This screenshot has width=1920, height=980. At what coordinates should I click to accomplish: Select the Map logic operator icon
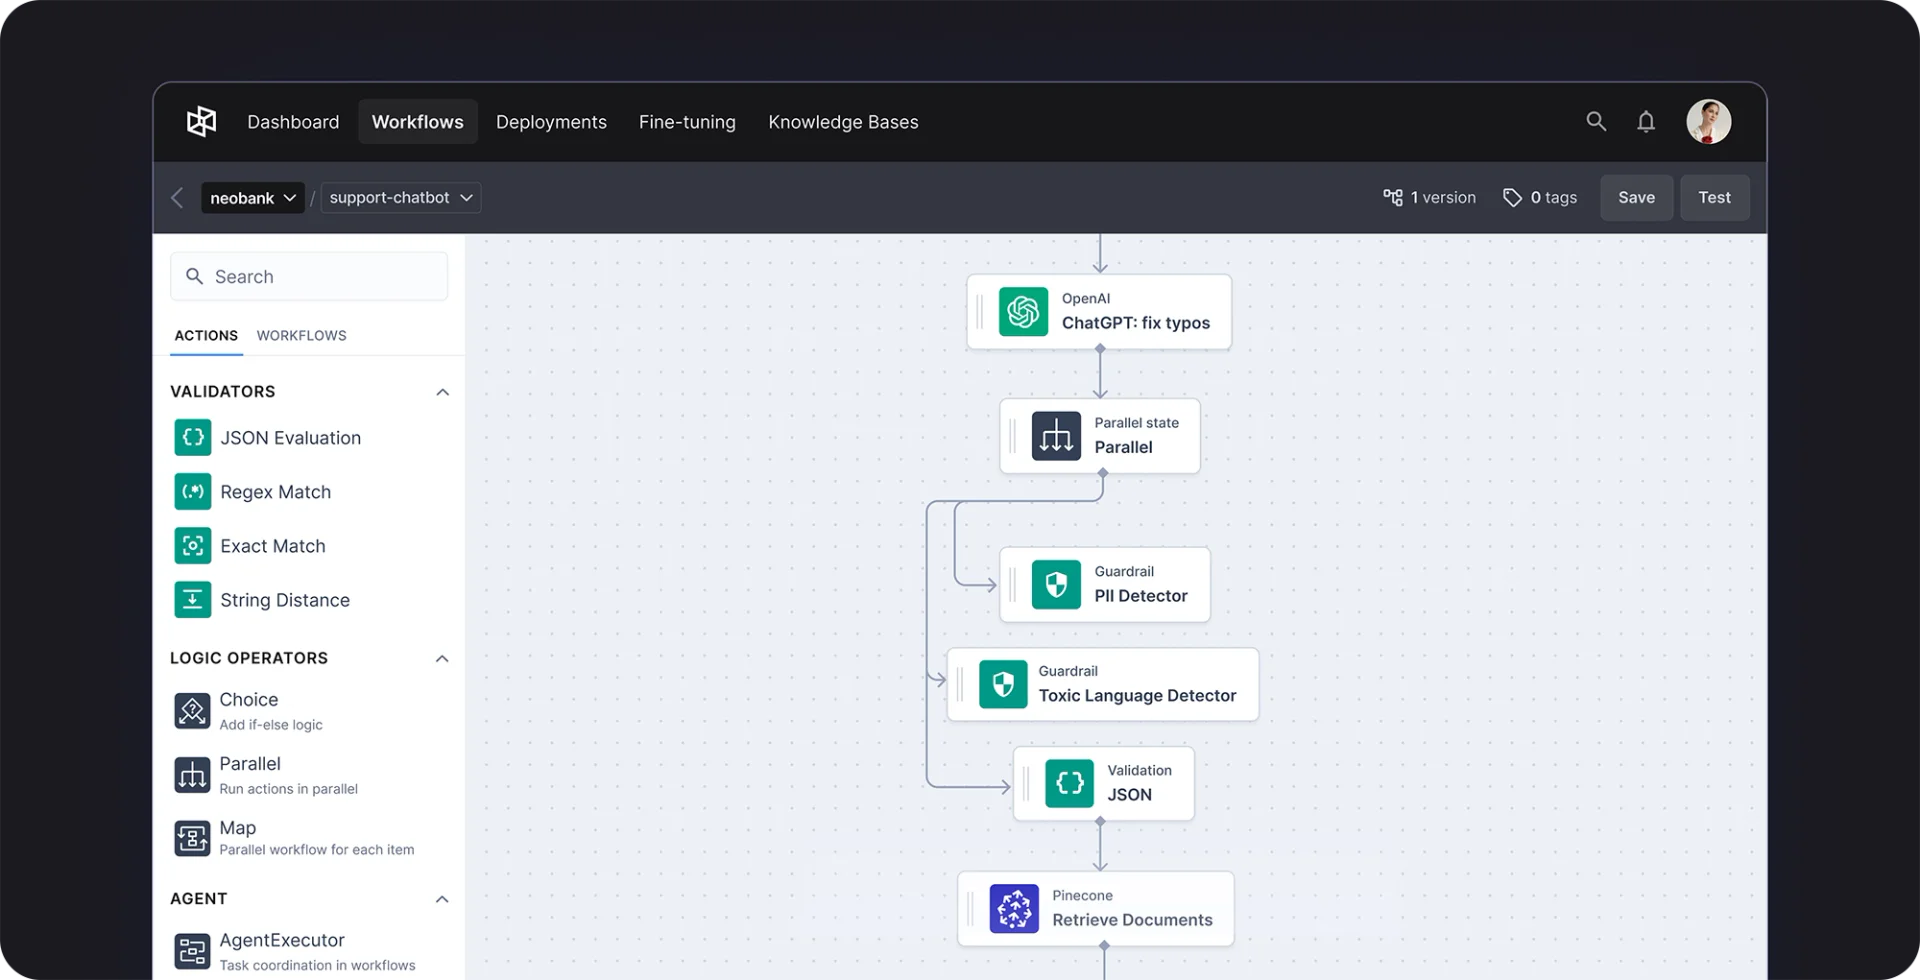(x=192, y=838)
